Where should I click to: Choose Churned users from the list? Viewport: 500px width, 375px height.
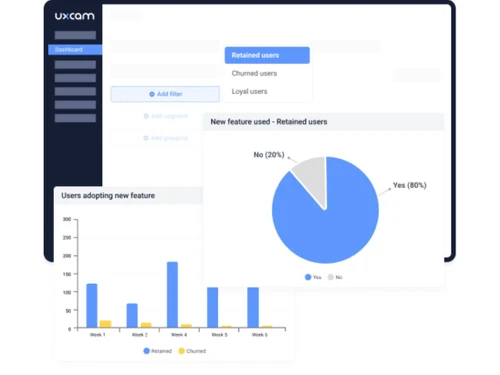254,73
